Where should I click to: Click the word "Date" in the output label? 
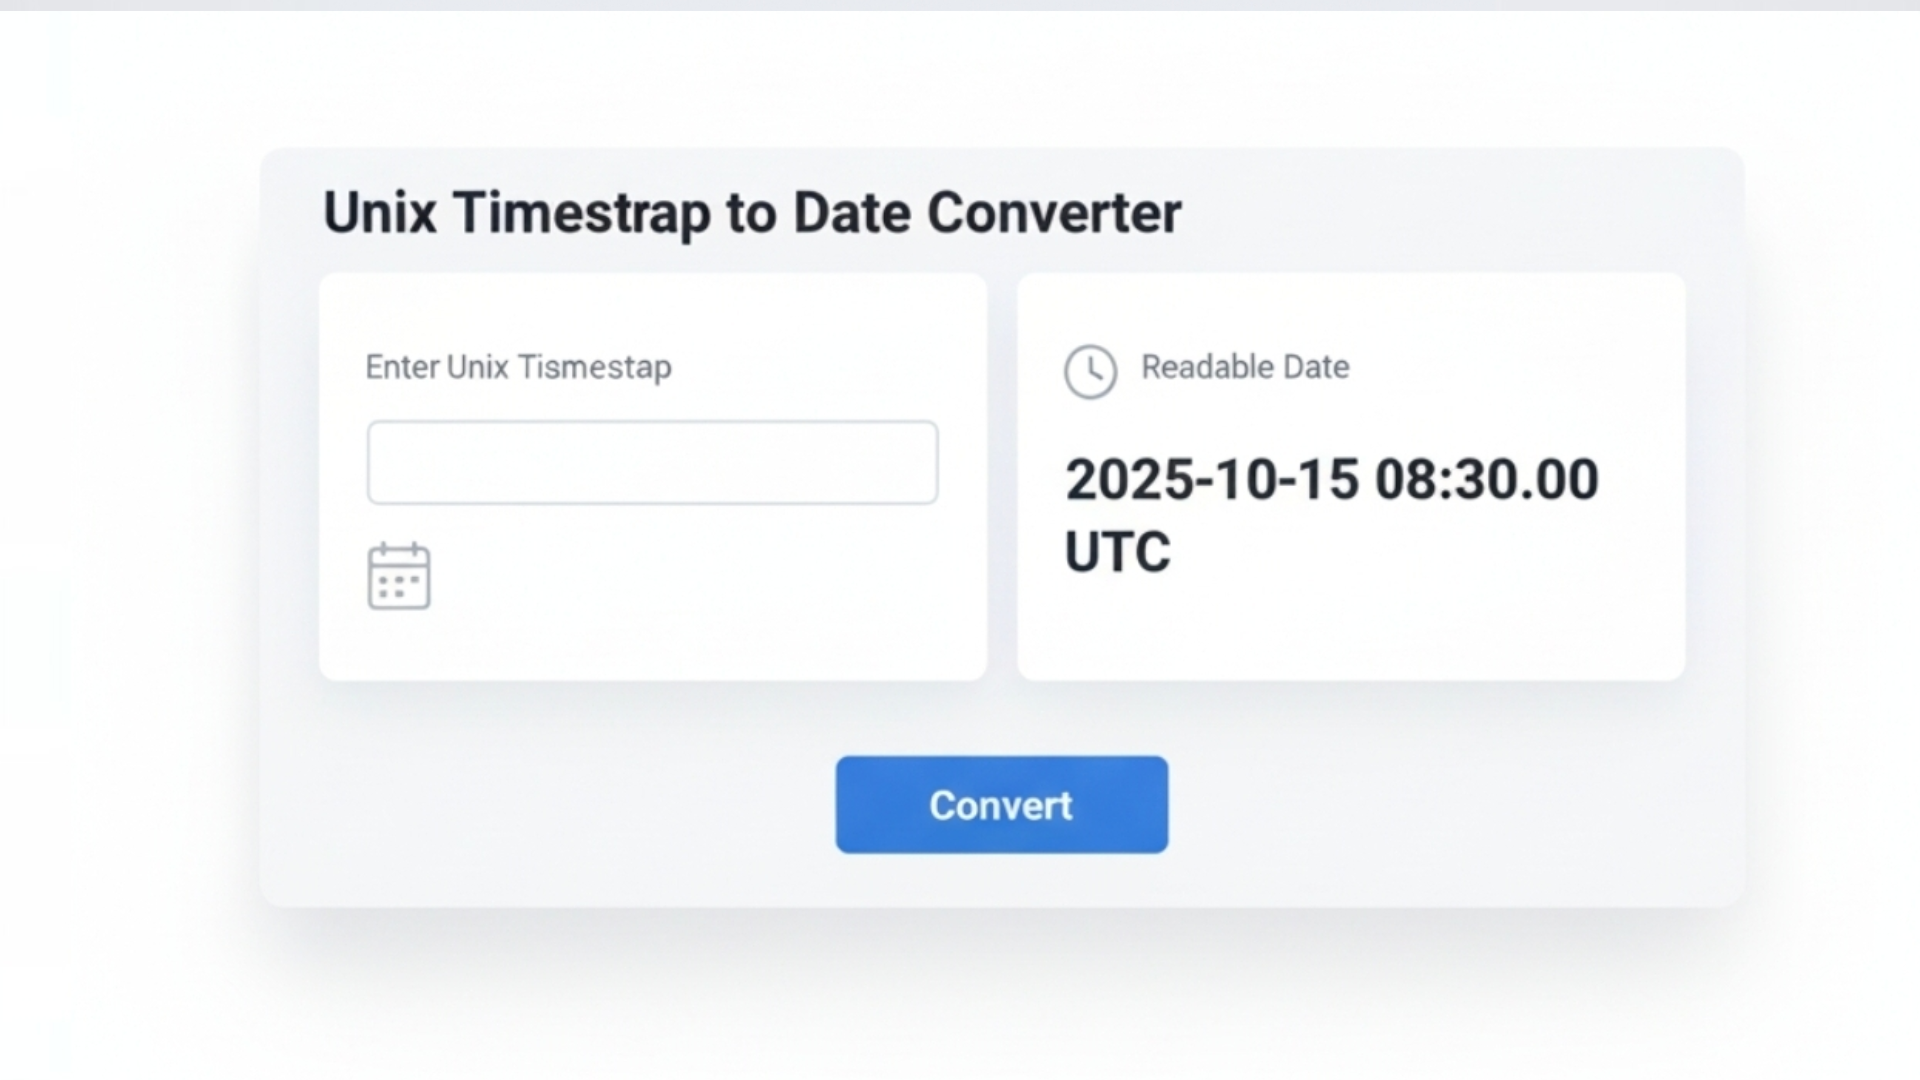coord(1316,367)
